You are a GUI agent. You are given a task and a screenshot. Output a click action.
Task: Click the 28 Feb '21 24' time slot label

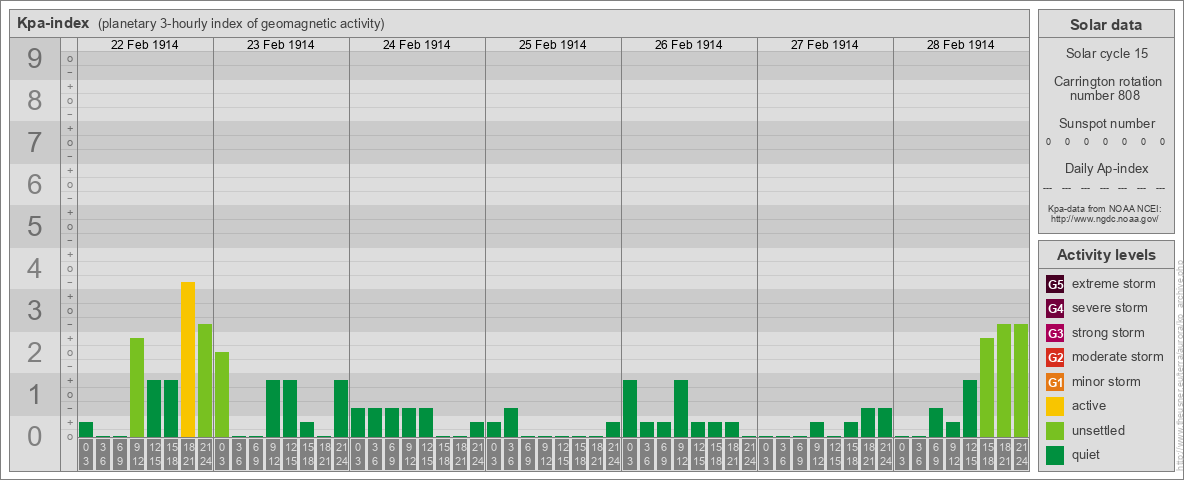pyautogui.click(x=1021, y=455)
